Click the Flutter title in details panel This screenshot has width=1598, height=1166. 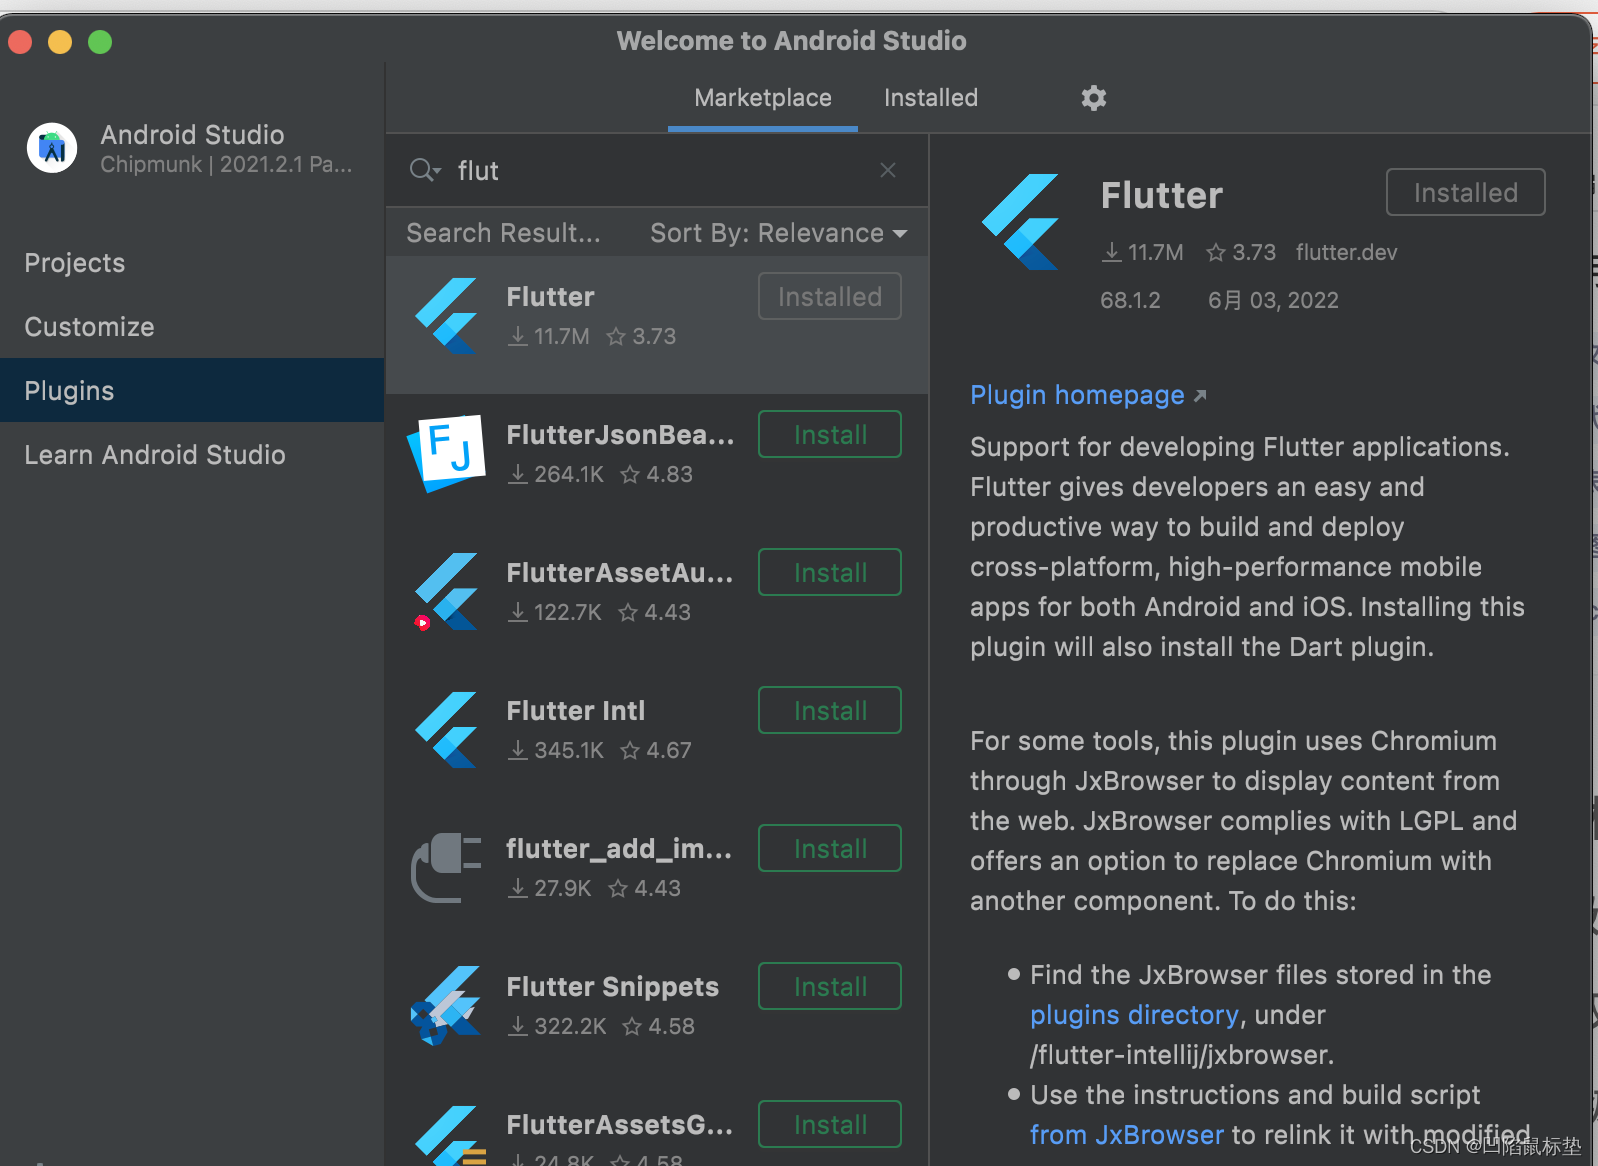[x=1162, y=195]
